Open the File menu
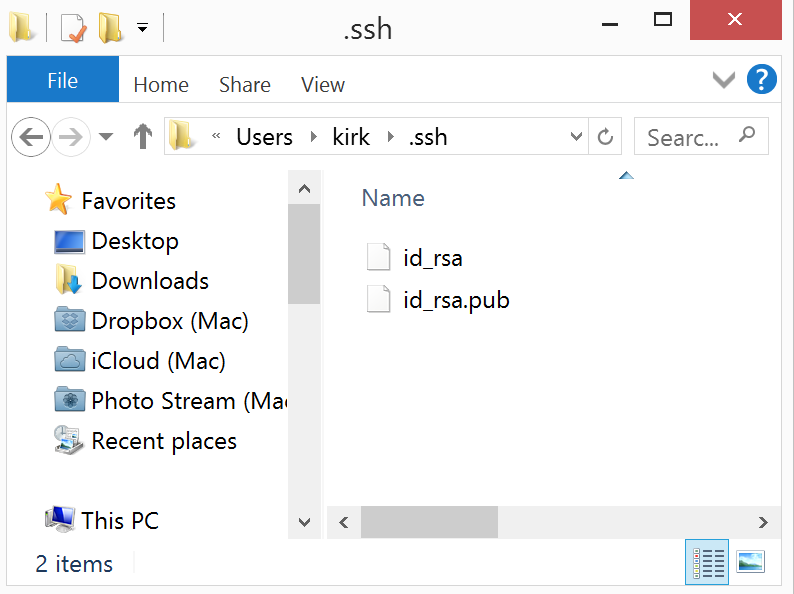Viewport: 794px width, 594px height. click(63, 80)
